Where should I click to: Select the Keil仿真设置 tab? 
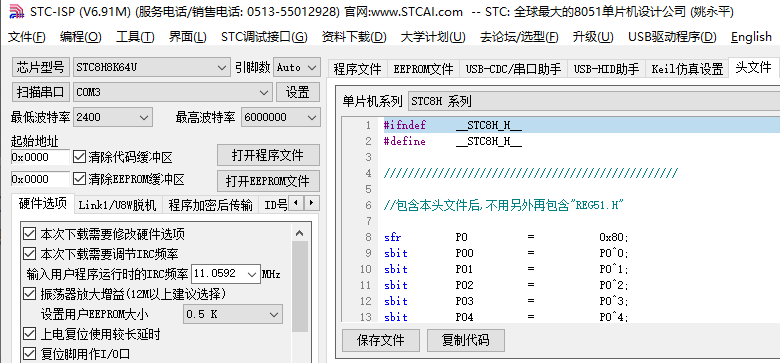[x=687, y=69]
